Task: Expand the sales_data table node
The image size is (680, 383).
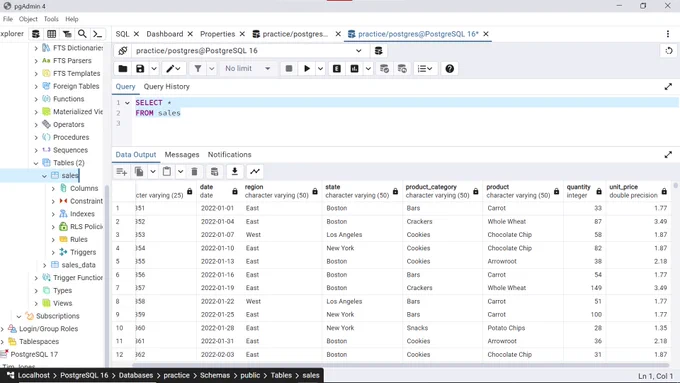Action: (44, 265)
